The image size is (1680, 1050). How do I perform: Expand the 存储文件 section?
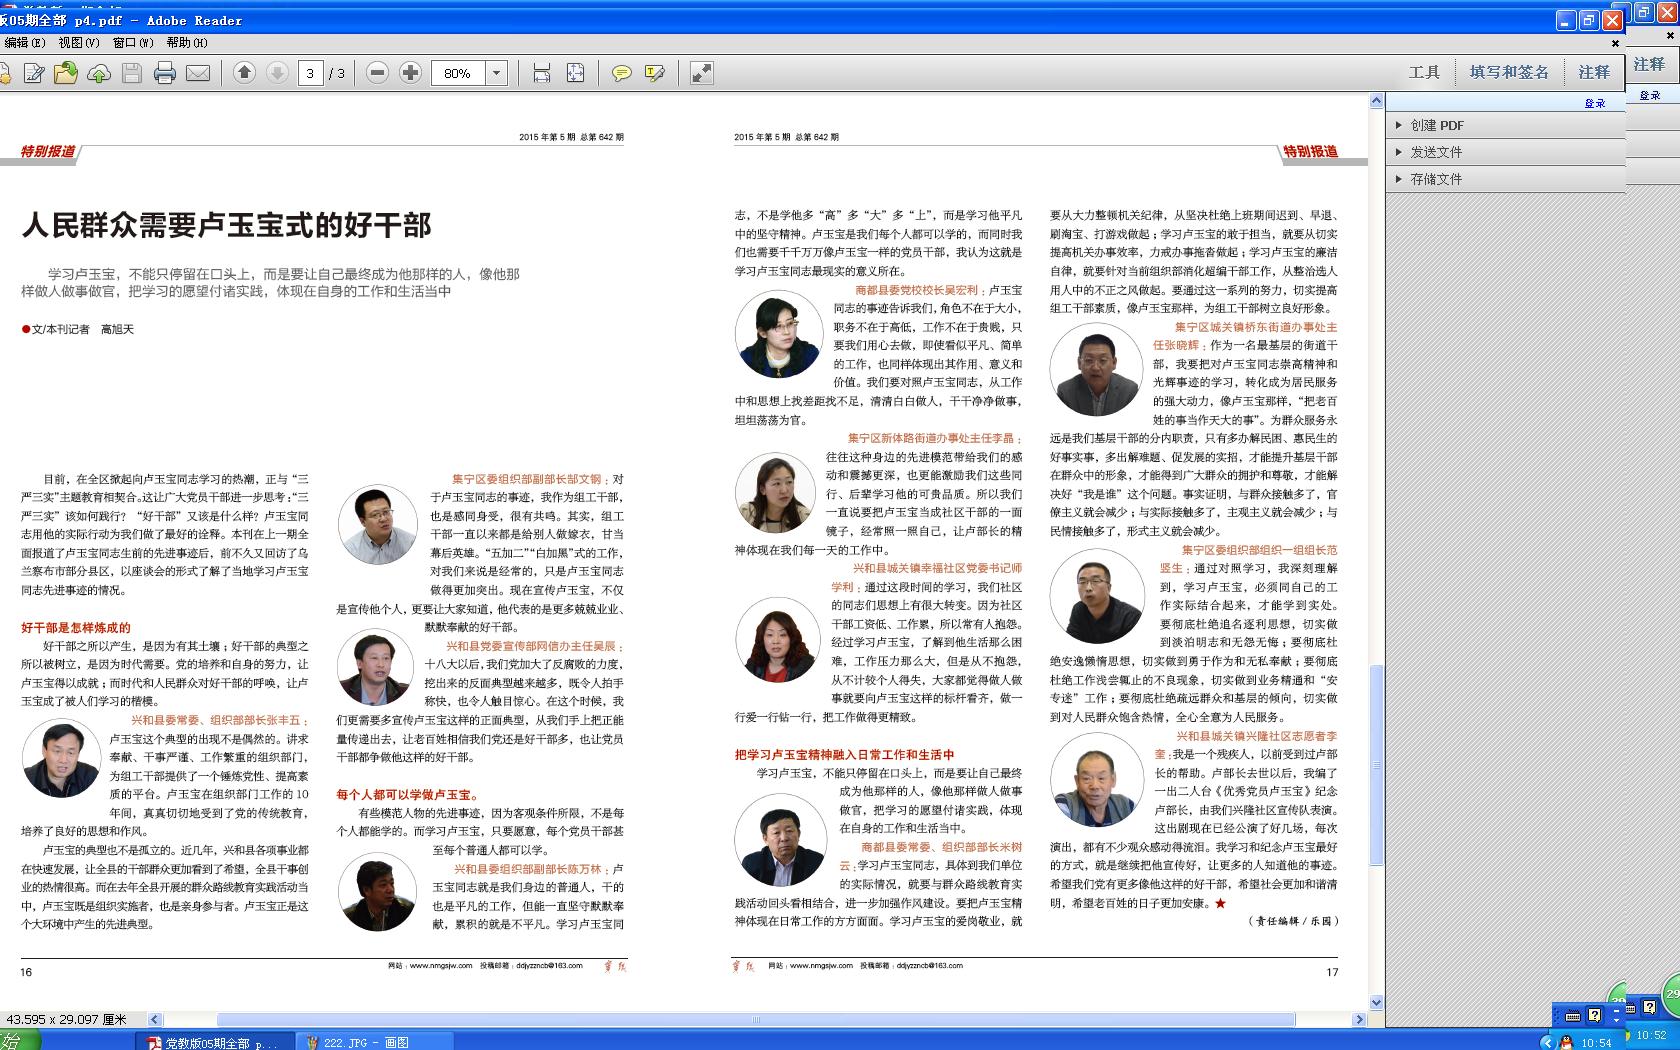[1505, 179]
